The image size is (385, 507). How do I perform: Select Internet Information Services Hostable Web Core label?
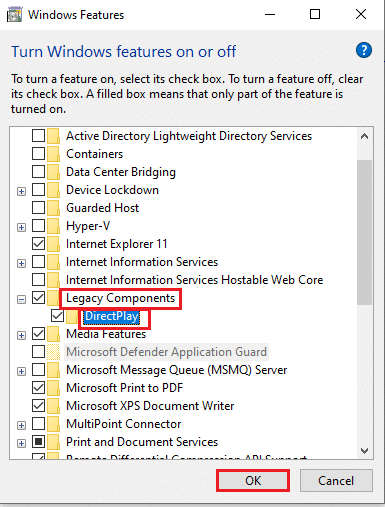(194, 280)
